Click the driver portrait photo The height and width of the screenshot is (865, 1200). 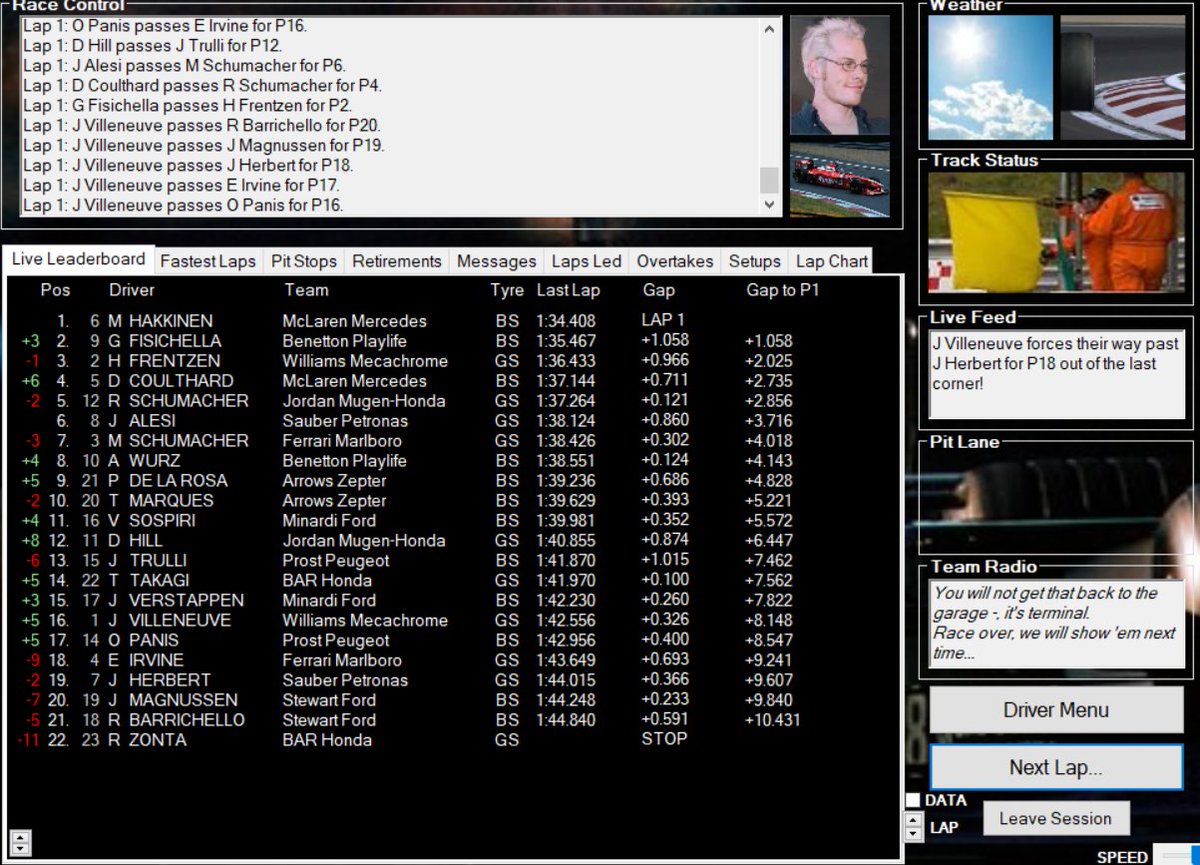840,74
